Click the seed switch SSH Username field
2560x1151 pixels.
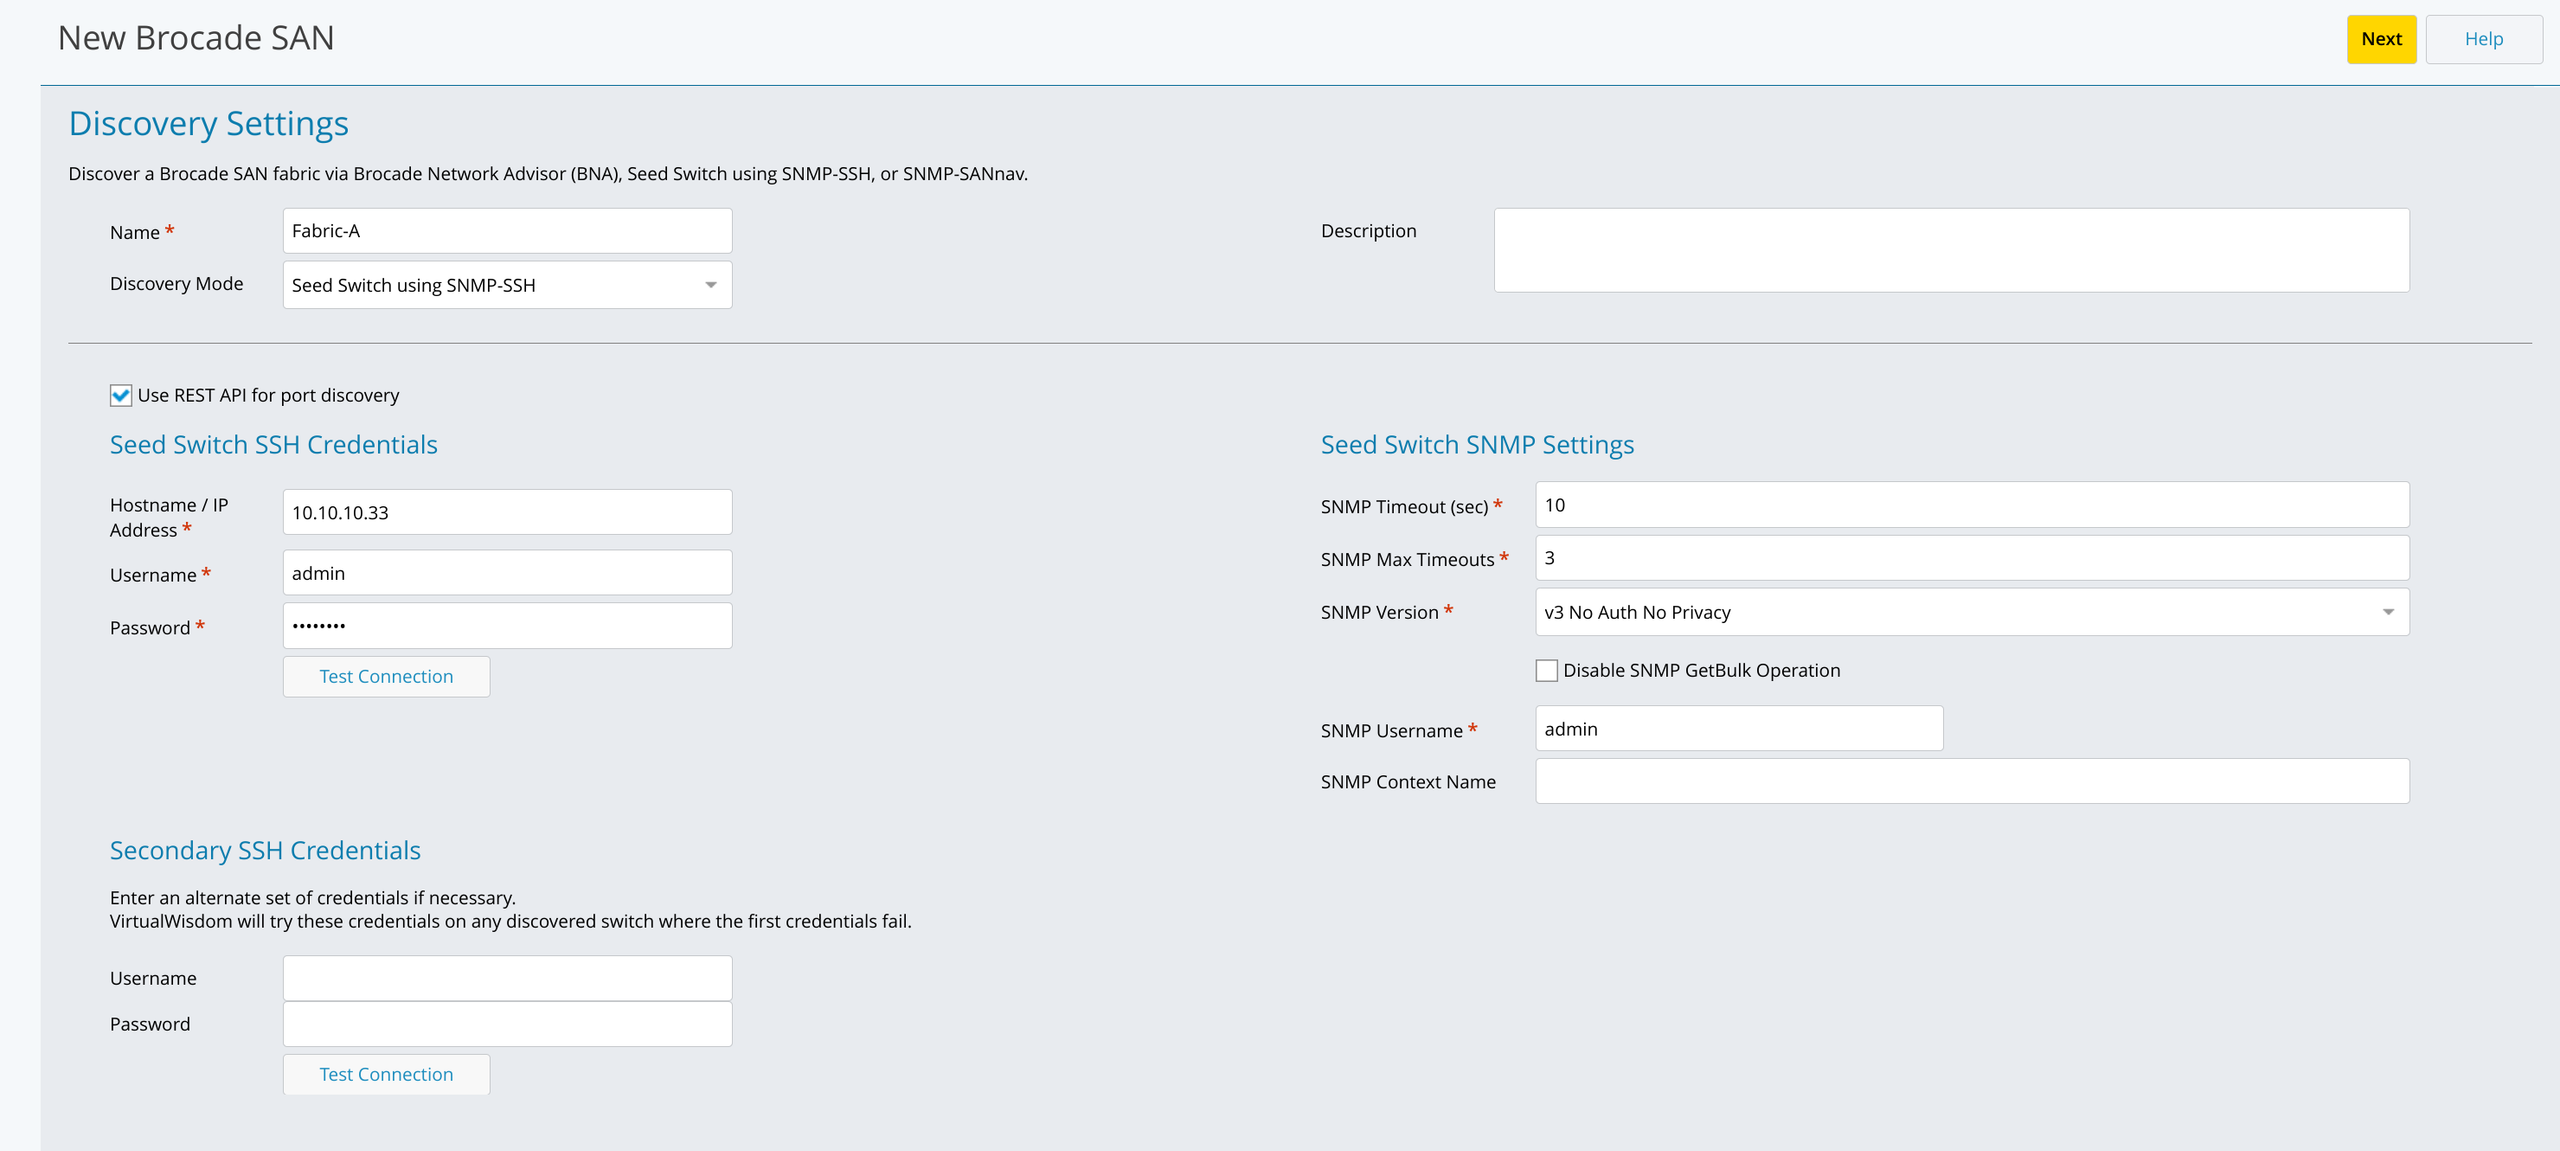[x=507, y=573]
